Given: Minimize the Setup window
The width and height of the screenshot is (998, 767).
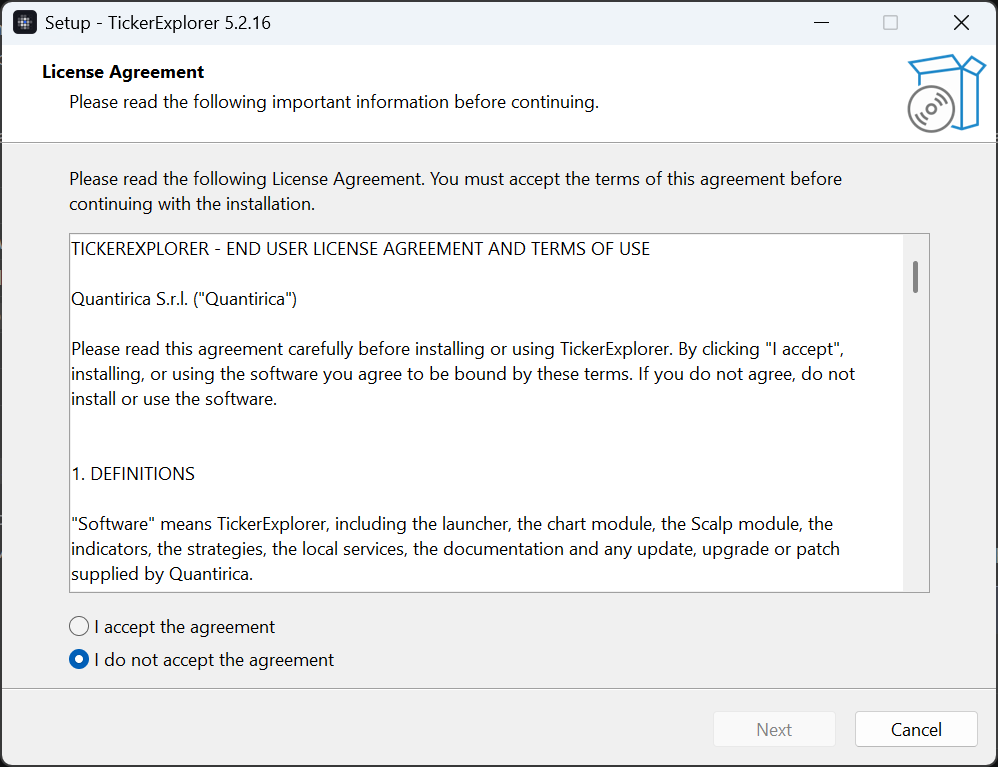Looking at the screenshot, I should 821,23.
